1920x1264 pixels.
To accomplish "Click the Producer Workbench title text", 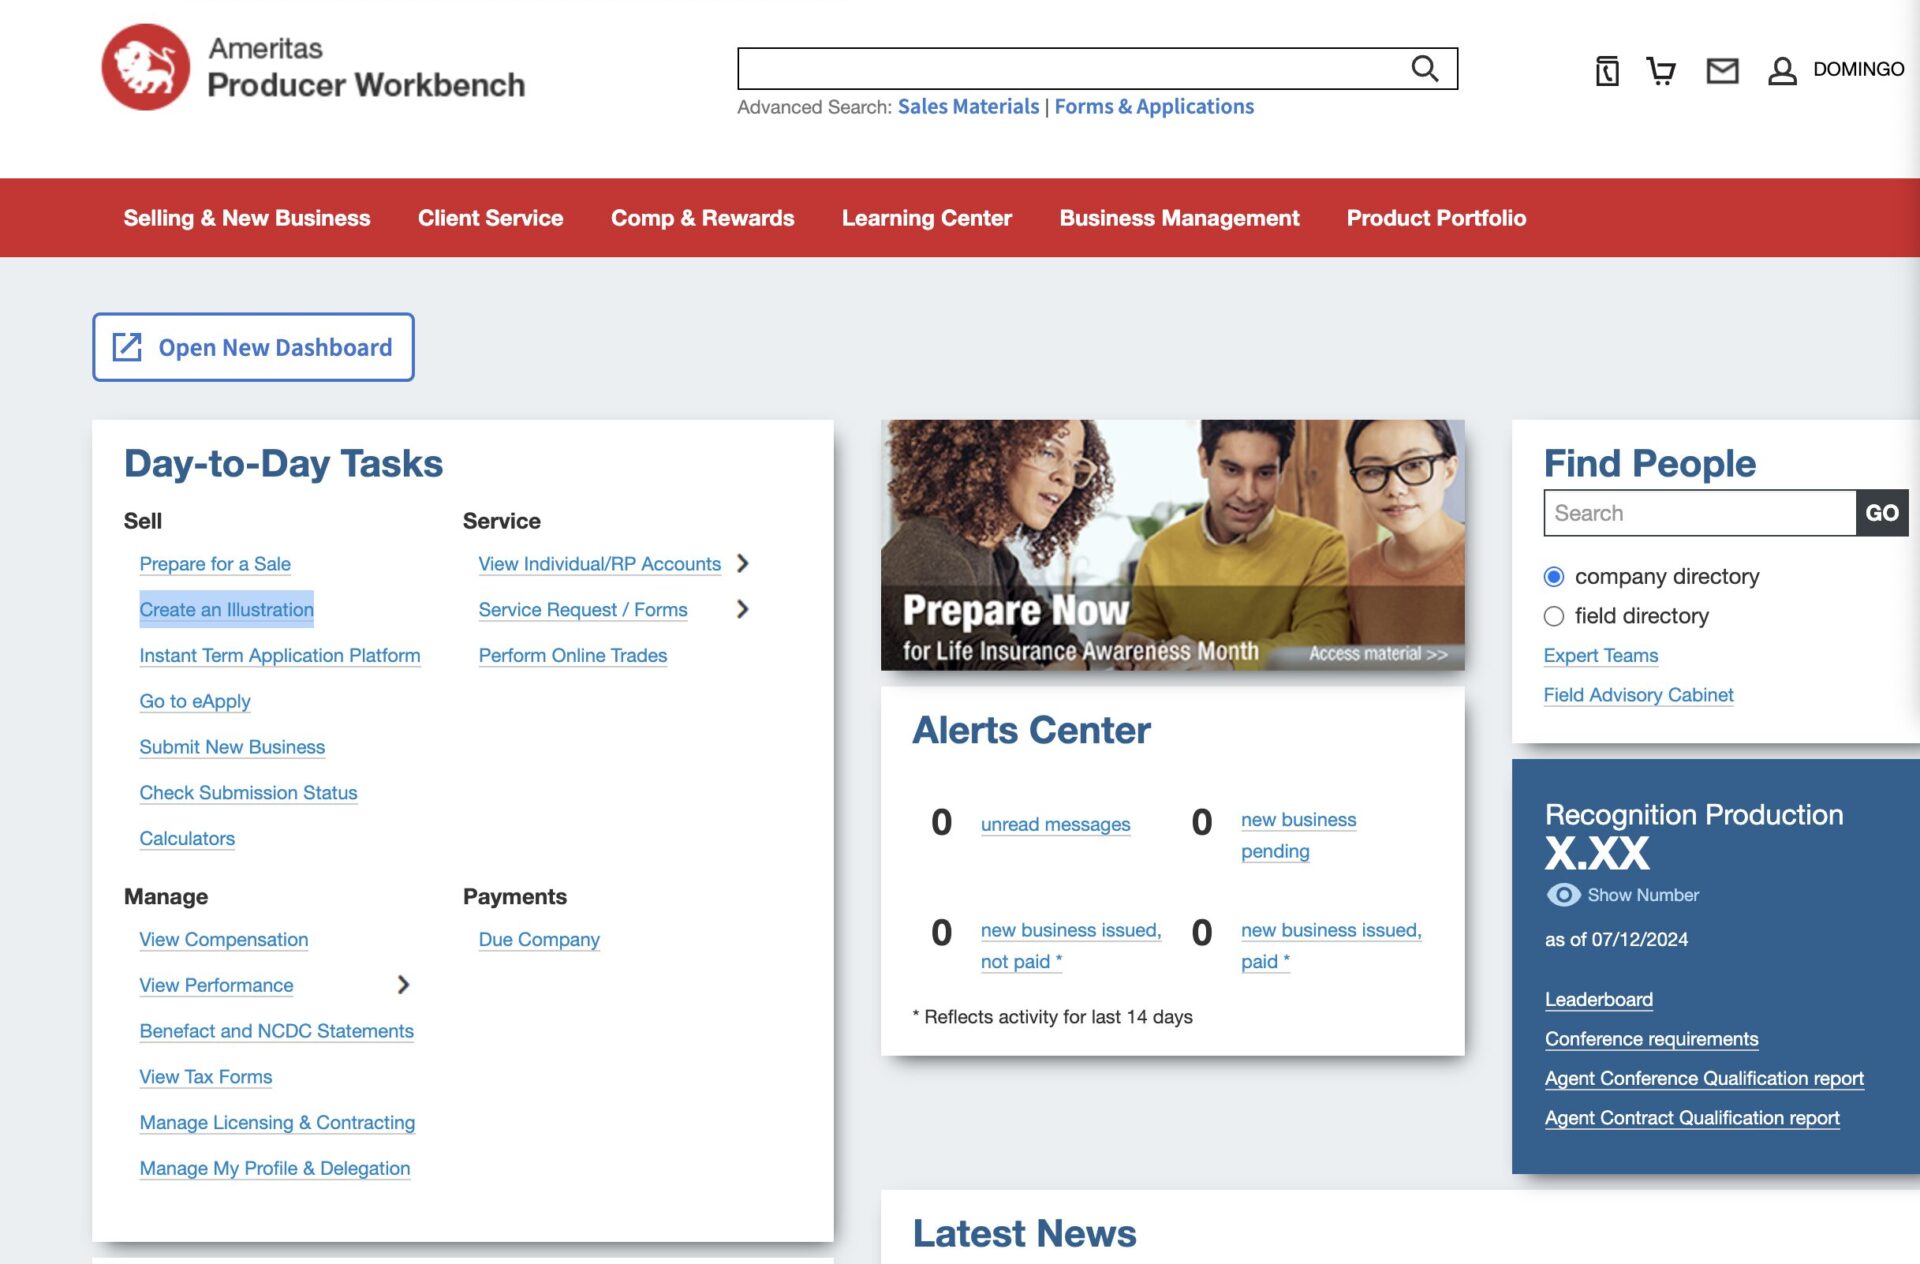I will coord(366,85).
